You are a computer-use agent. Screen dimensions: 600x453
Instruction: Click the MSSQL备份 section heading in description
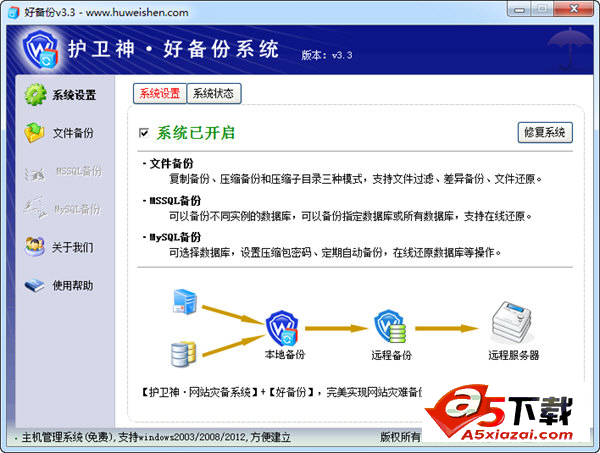click(175, 200)
